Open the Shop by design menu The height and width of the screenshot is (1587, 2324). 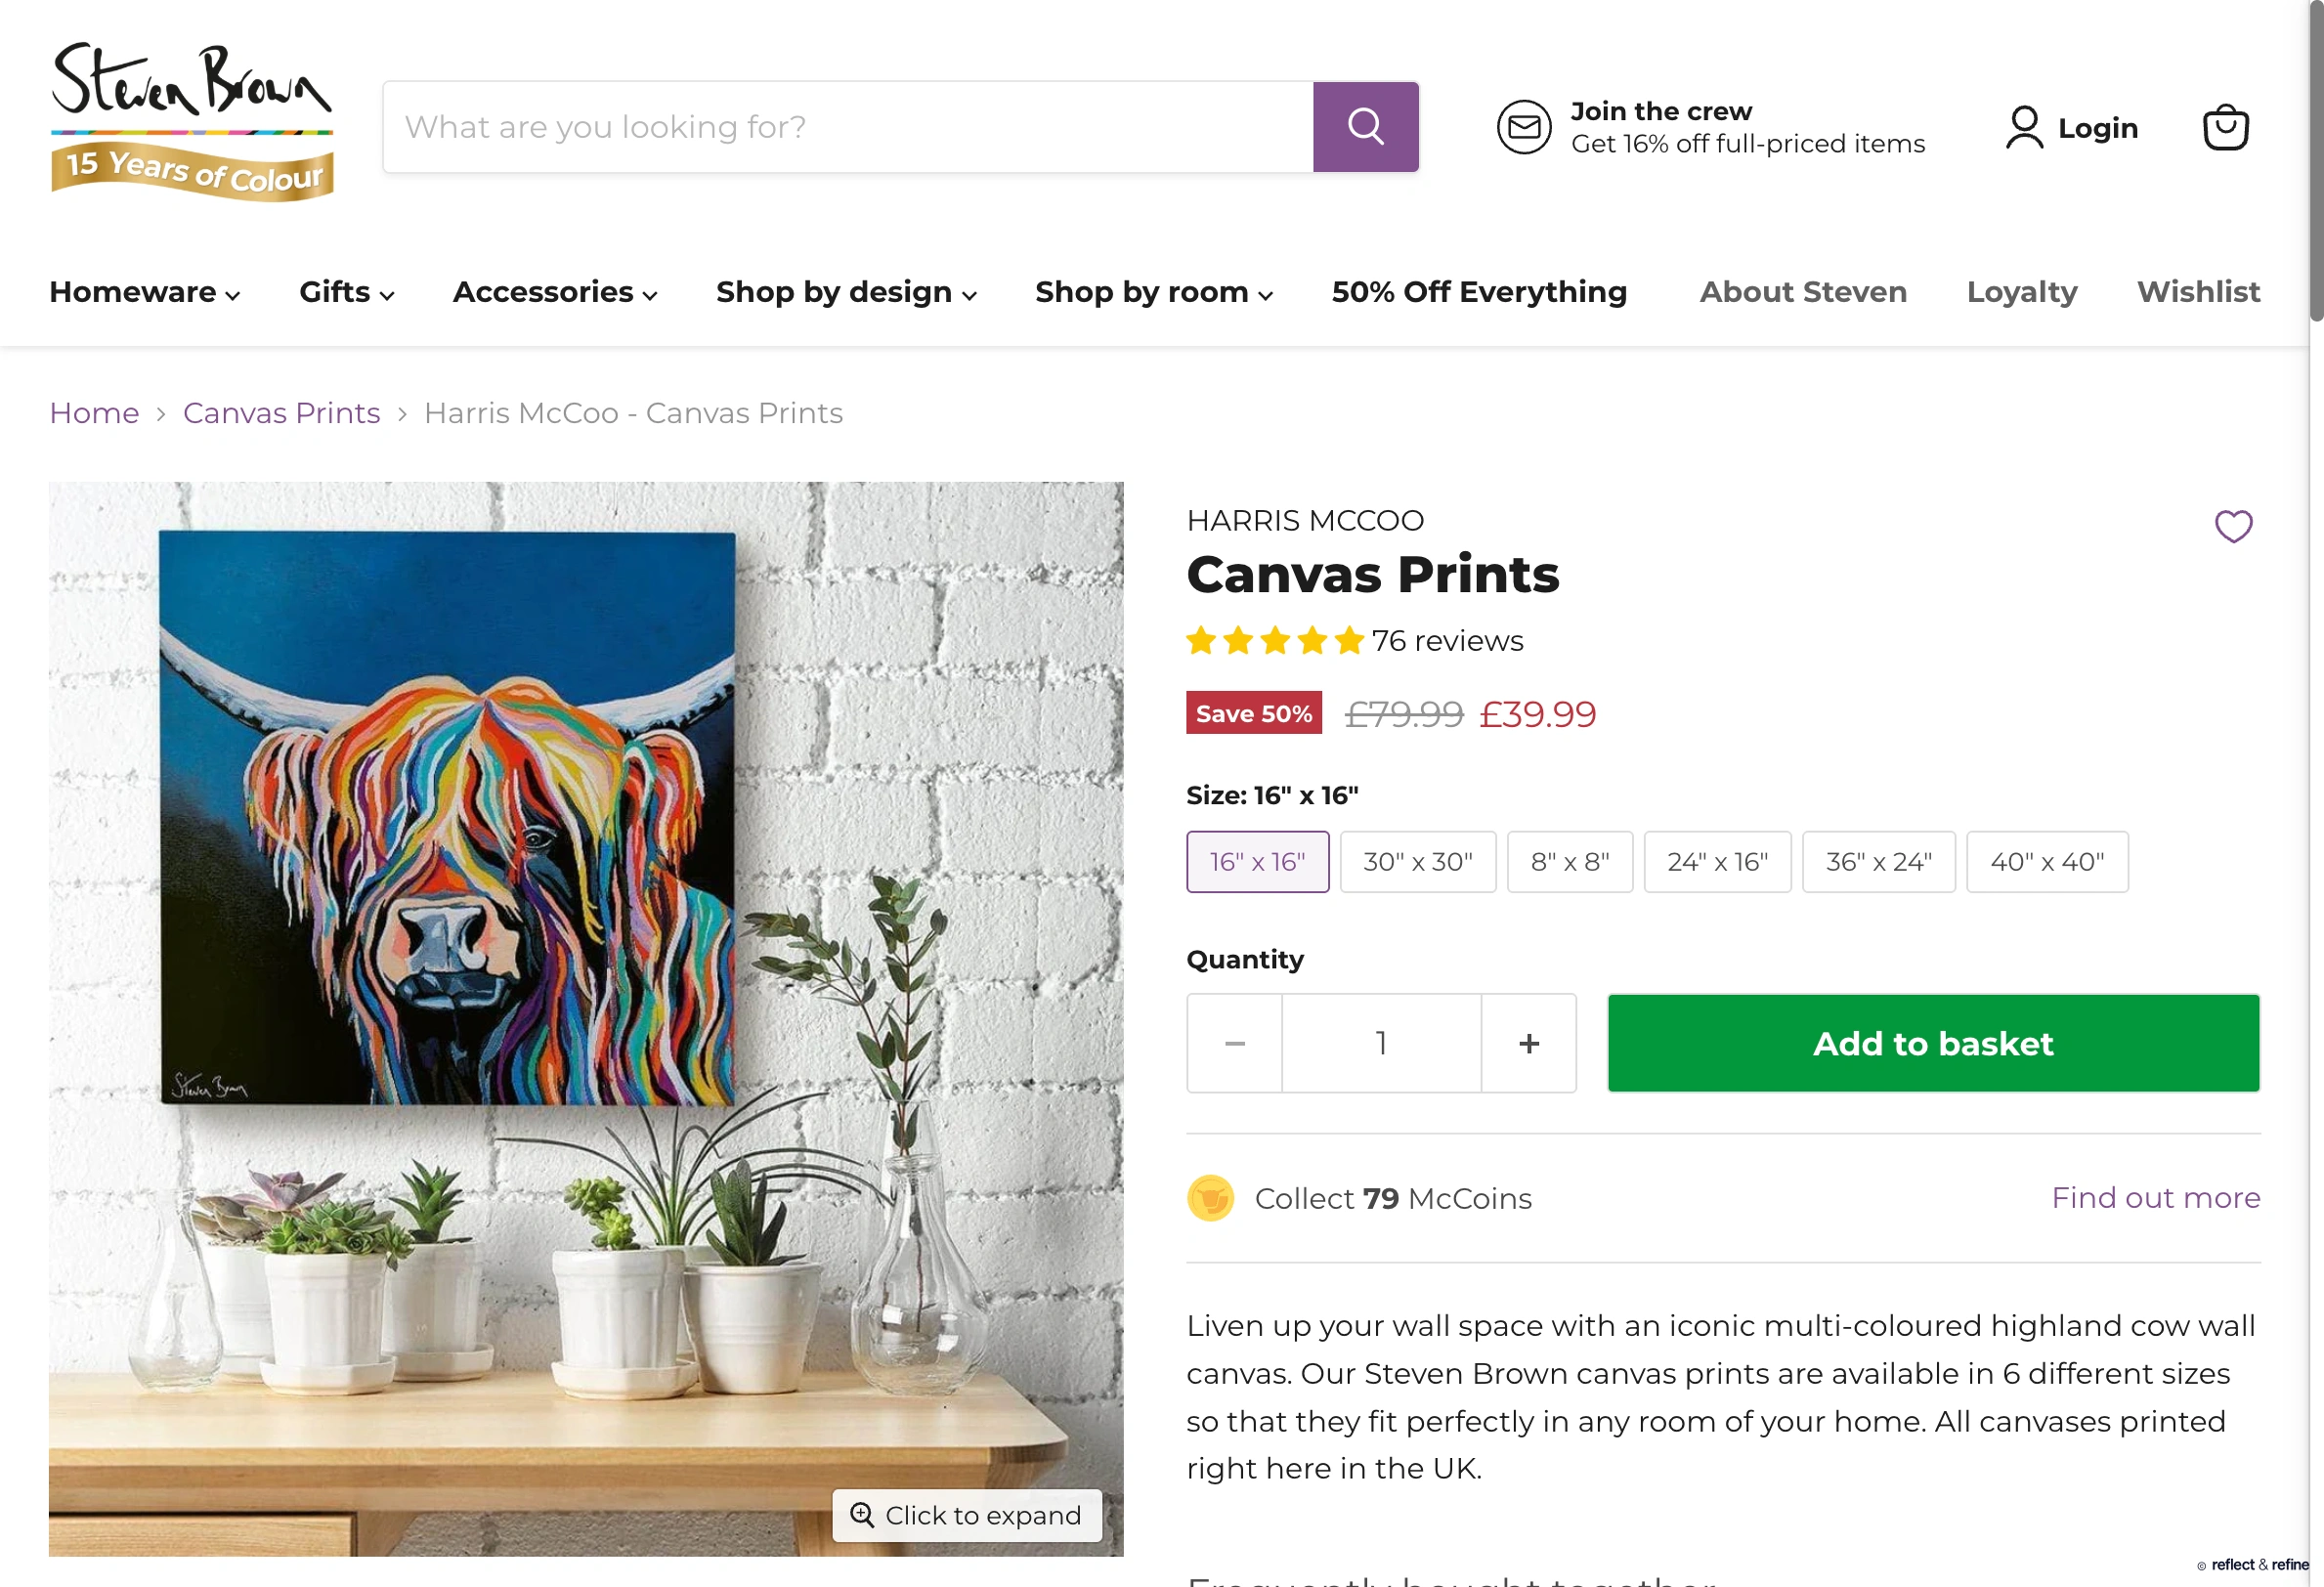click(x=845, y=292)
